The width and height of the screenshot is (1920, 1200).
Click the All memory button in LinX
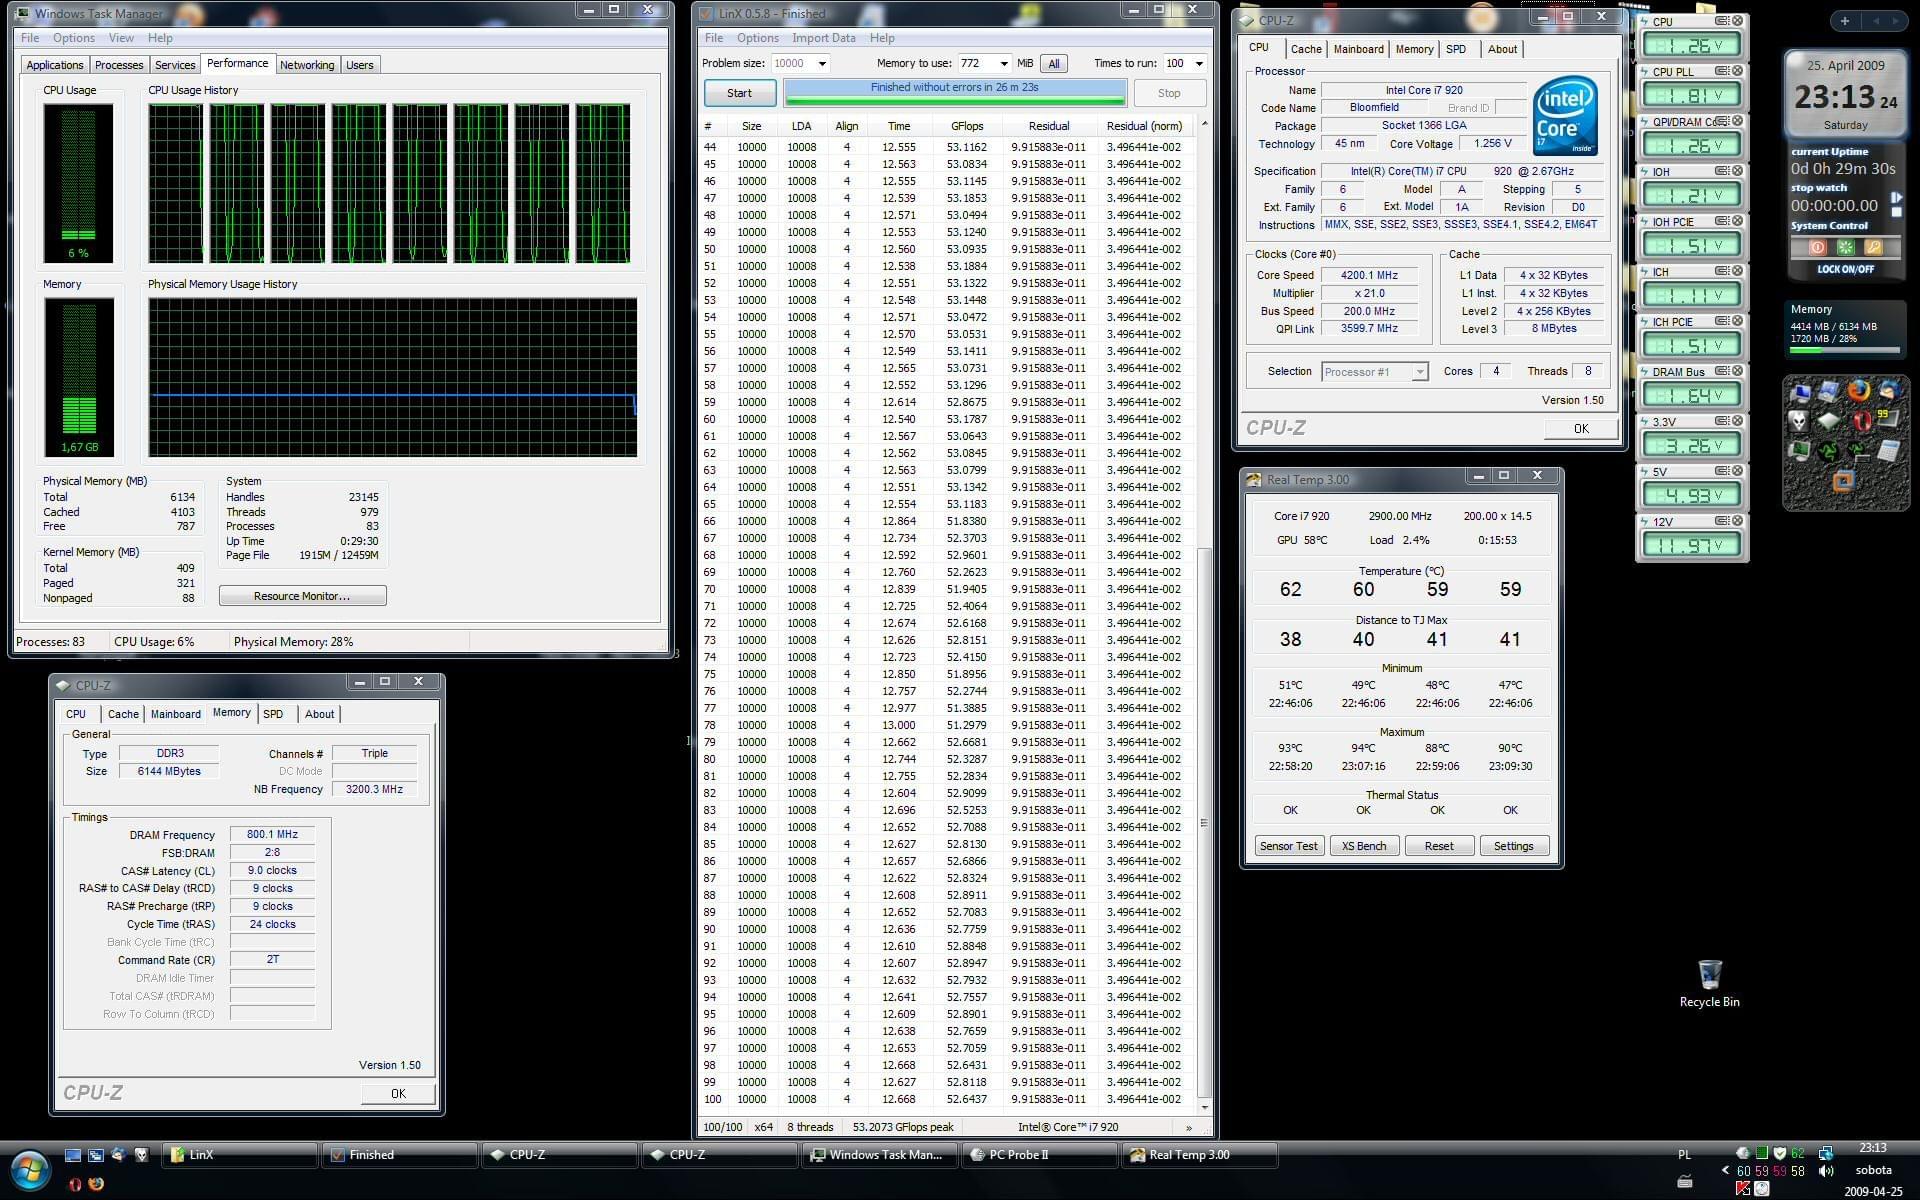(1054, 63)
